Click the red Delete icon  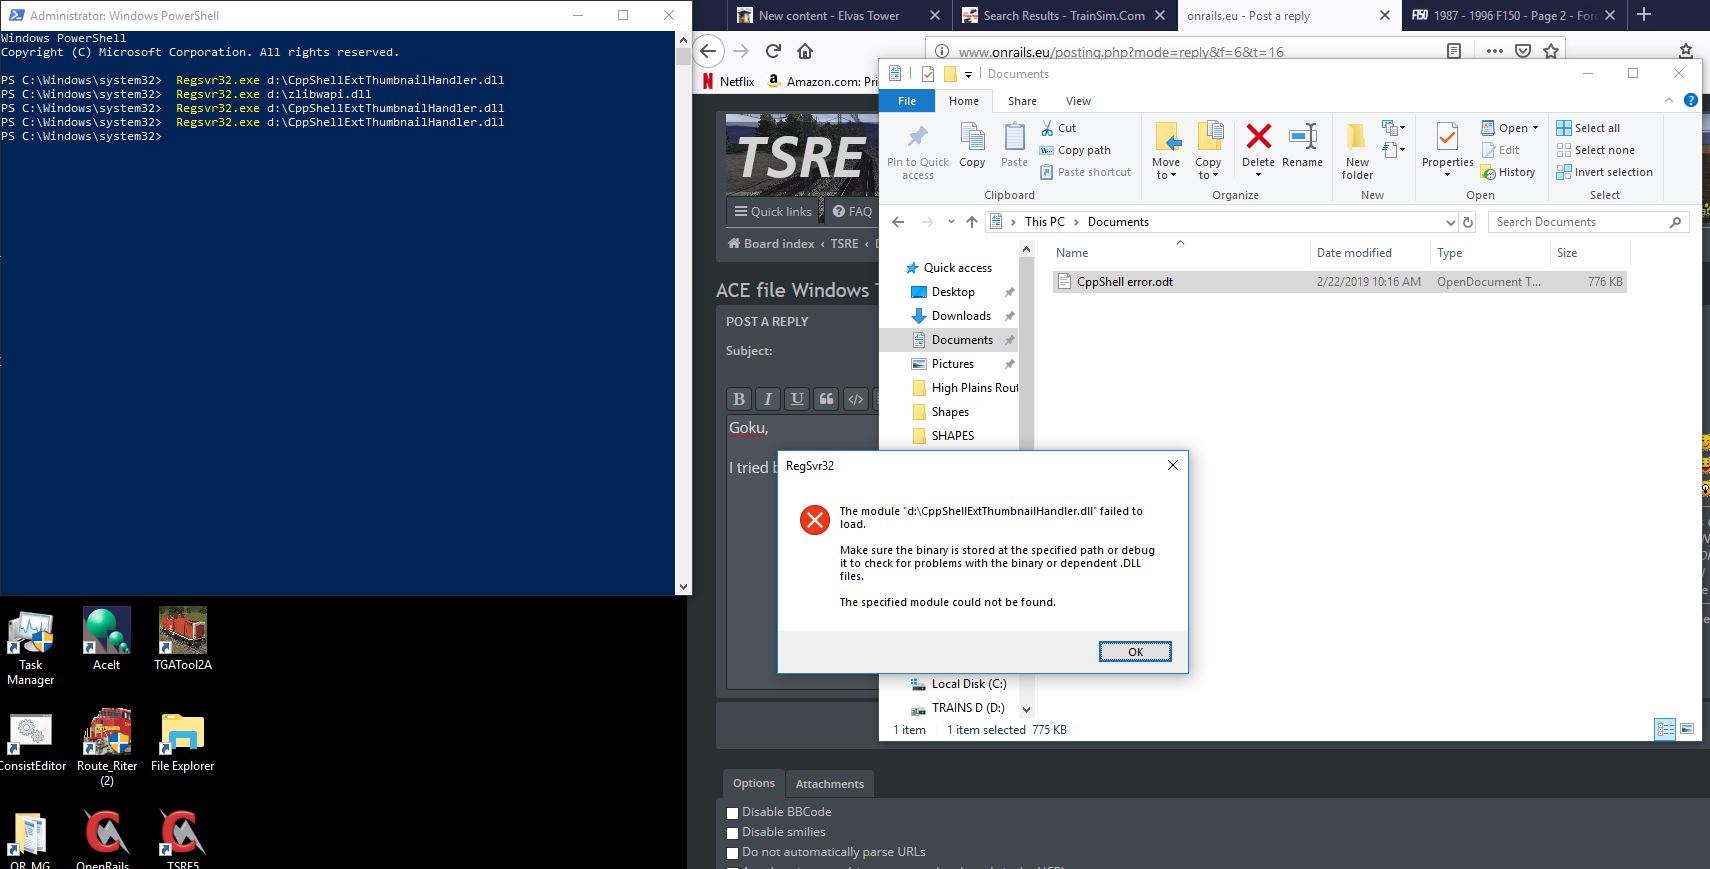tap(1258, 136)
